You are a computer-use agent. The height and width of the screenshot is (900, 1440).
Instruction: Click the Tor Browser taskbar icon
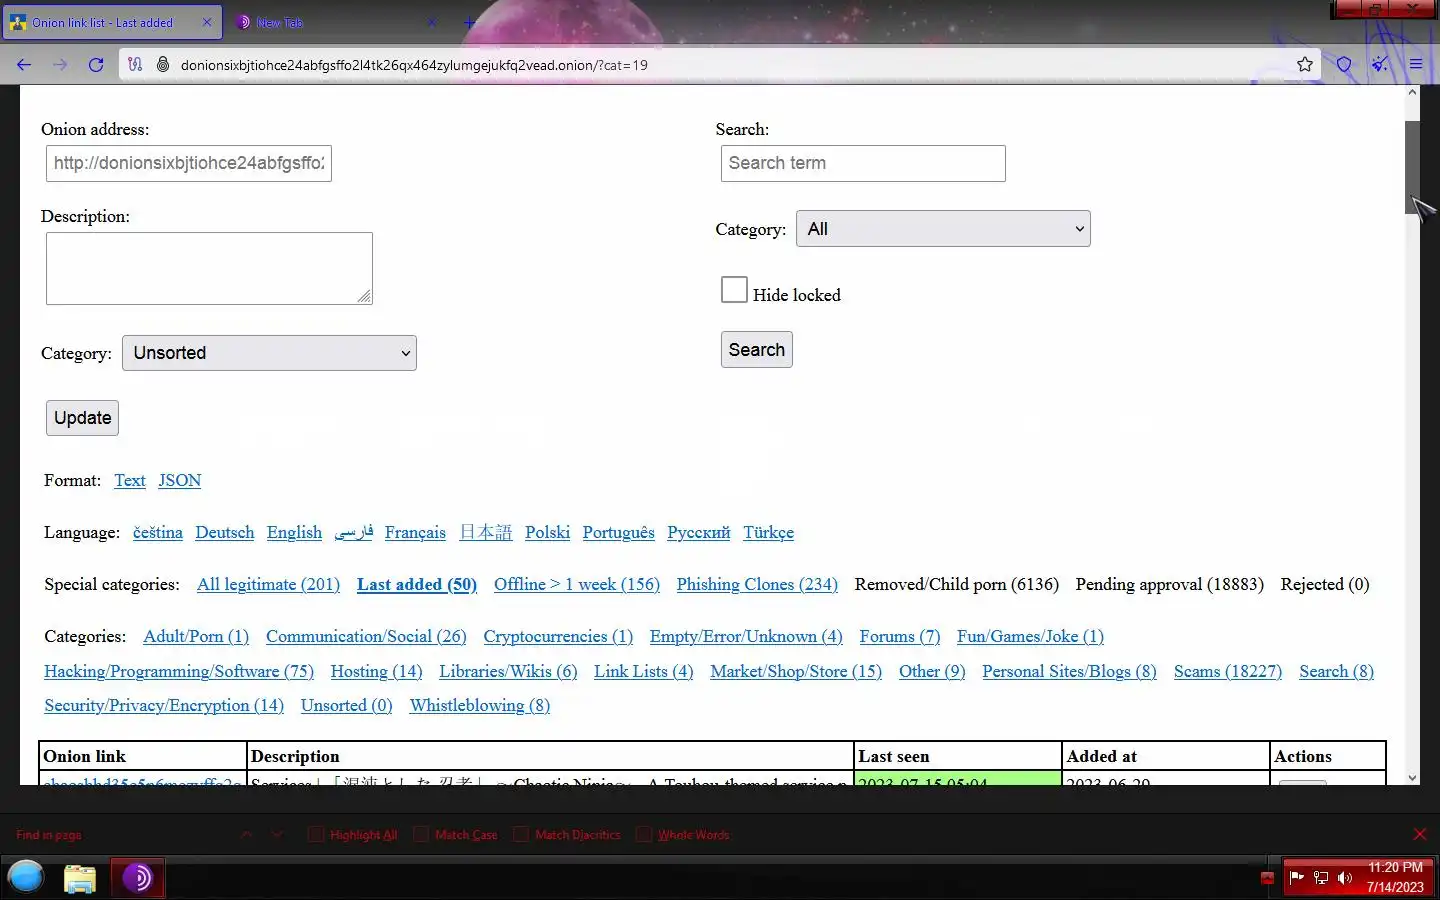click(137, 878)
